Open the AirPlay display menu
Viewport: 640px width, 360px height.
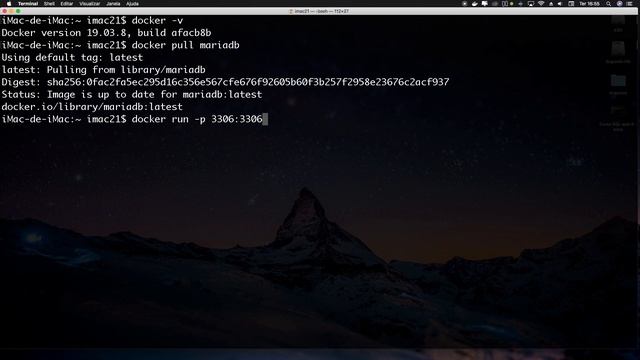tap(531, 4)
